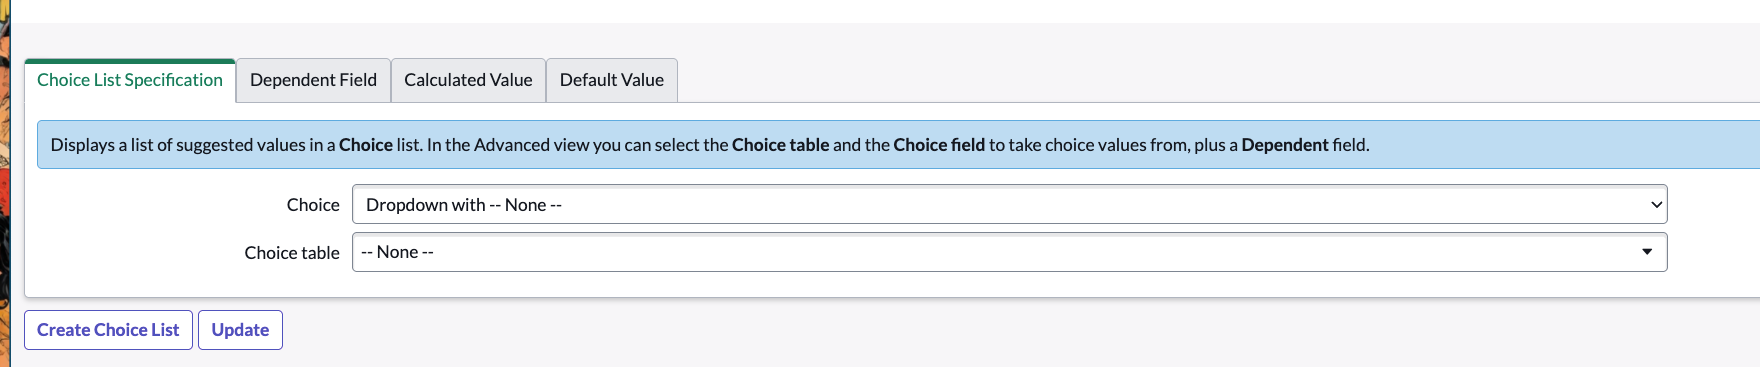The width and height of the screenshot is (1760, 367).
Task: Click the blue info banner text
Action: coord(710,145)
